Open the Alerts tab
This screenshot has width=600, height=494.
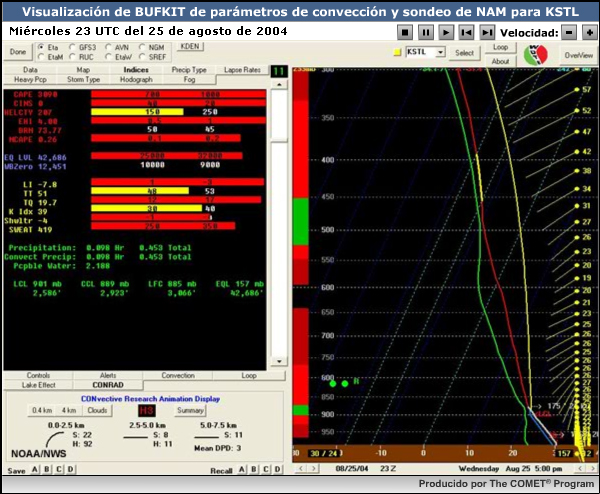(x=108, y=375)
